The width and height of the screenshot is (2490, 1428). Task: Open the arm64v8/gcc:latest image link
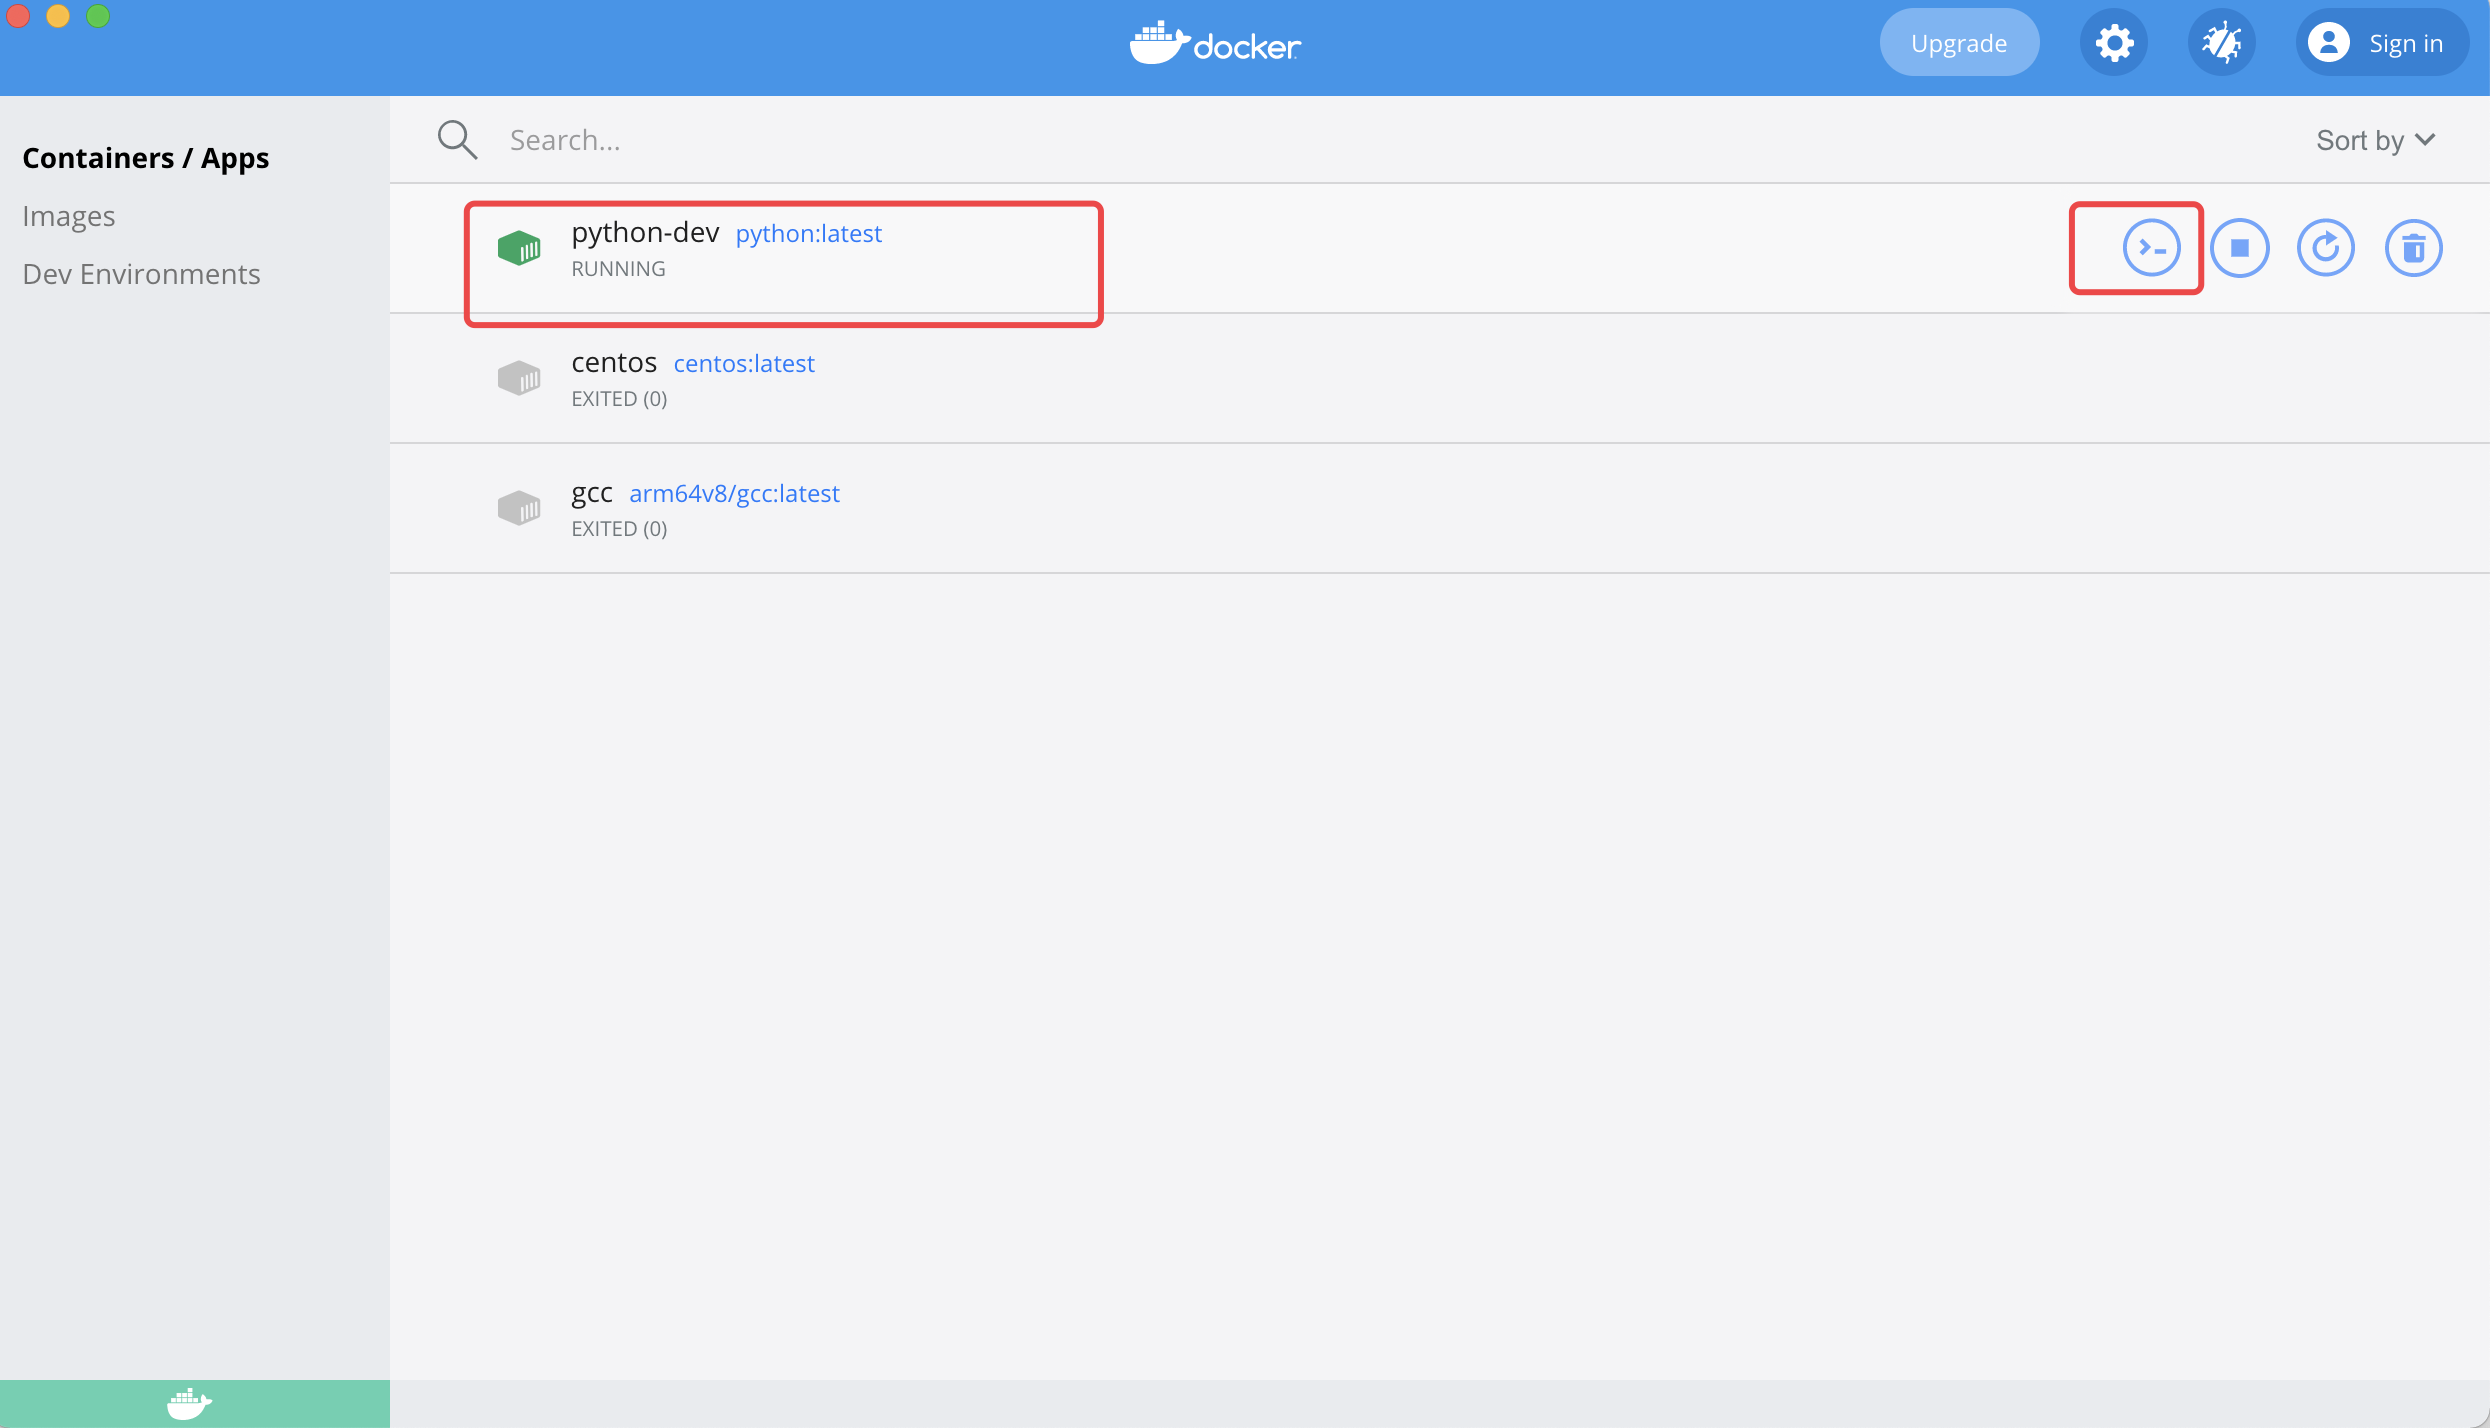point(734,494)
